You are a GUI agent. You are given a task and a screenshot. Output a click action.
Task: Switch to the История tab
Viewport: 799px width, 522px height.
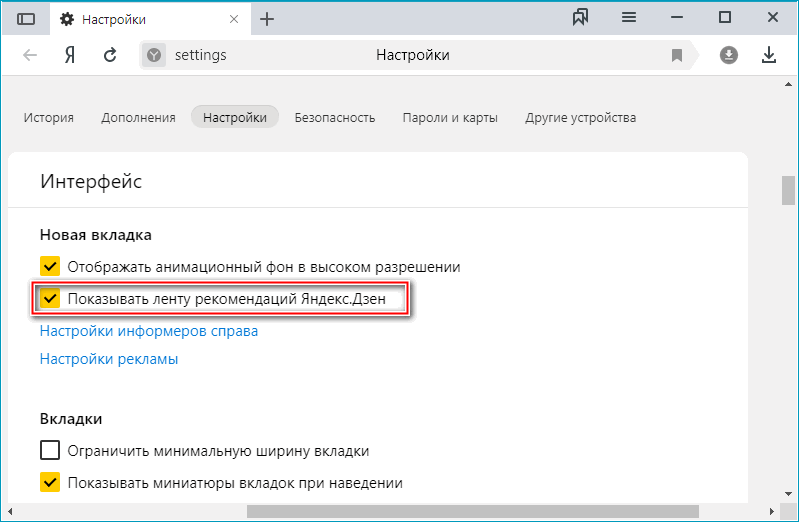[48, 118]
